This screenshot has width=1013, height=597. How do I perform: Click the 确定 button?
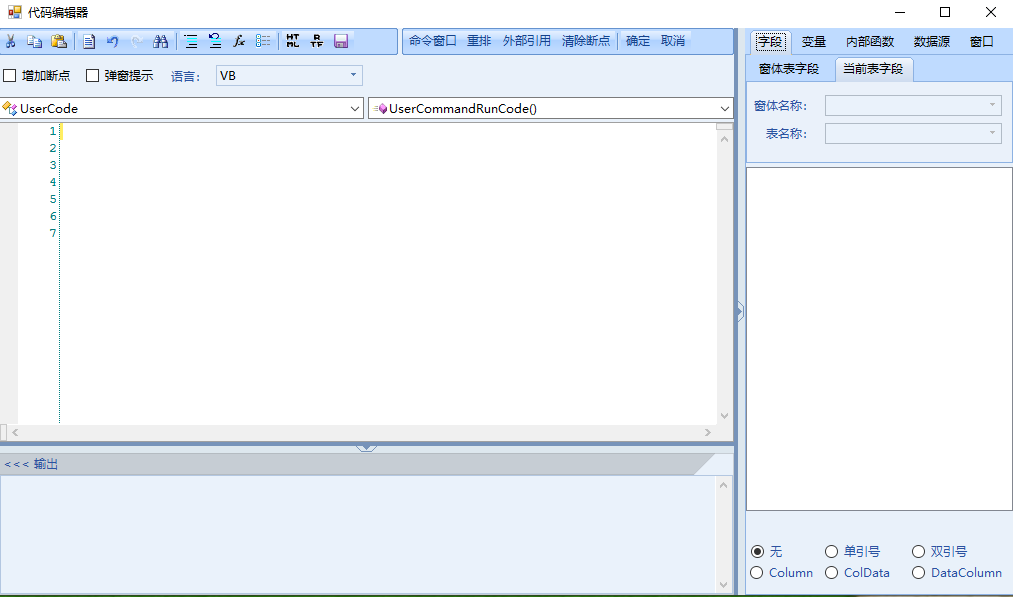[x=638, y=41]
